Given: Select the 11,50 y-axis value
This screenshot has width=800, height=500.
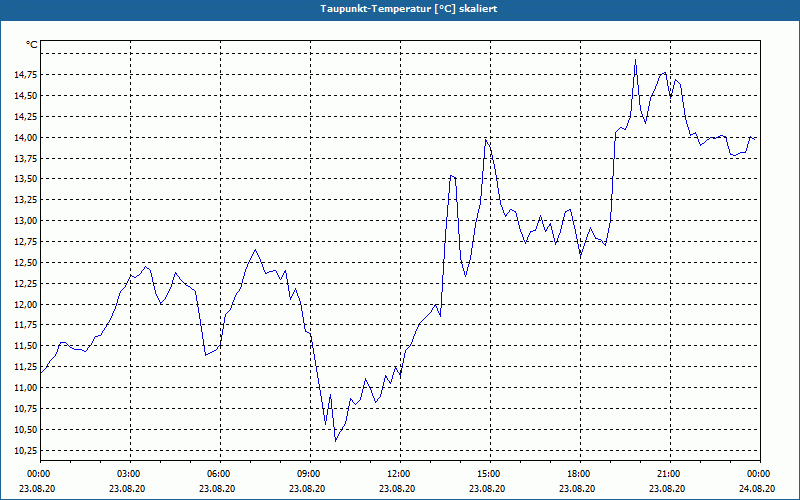Looking at the screenshot, I should click(26, 346).
